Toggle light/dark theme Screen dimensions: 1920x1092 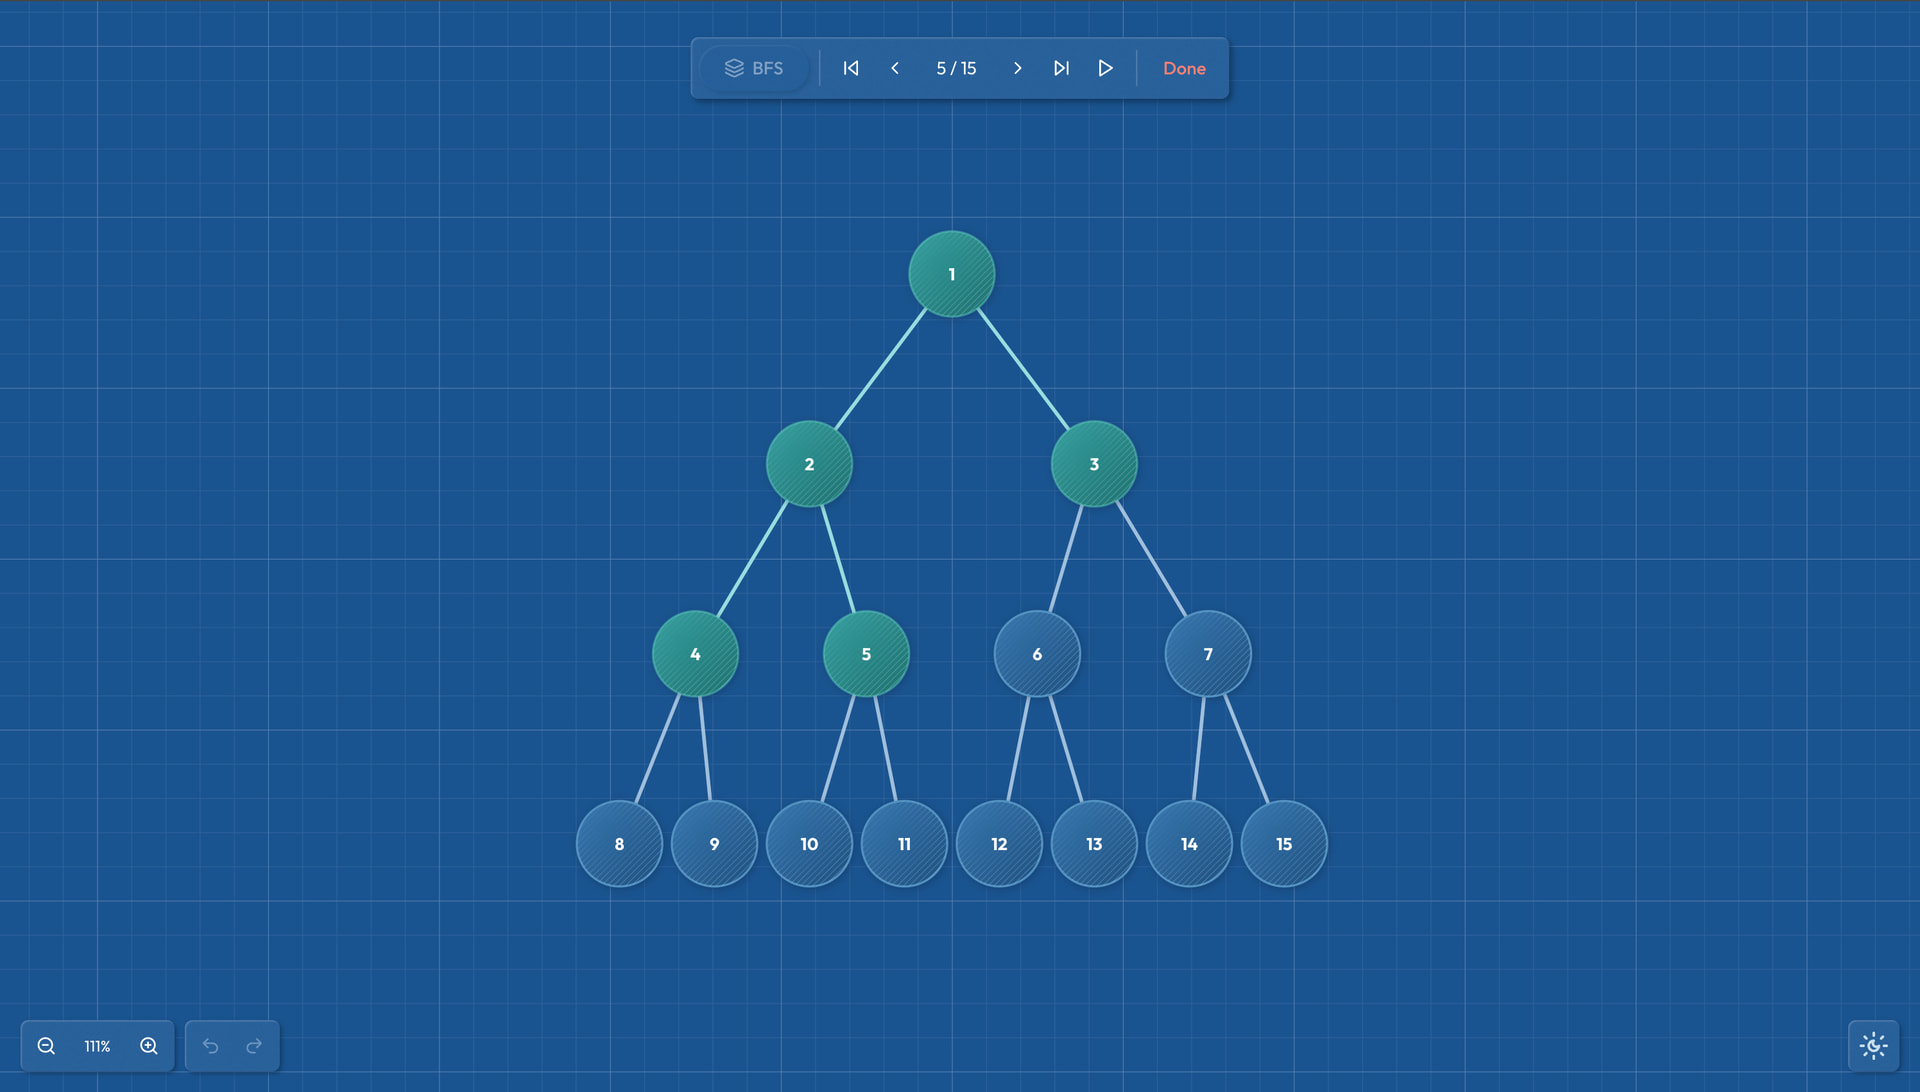point(1873,1046)
